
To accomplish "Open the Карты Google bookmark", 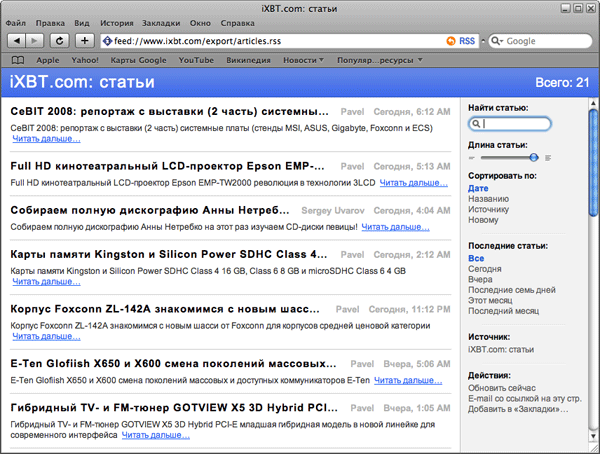I will [x=139, y=60].
